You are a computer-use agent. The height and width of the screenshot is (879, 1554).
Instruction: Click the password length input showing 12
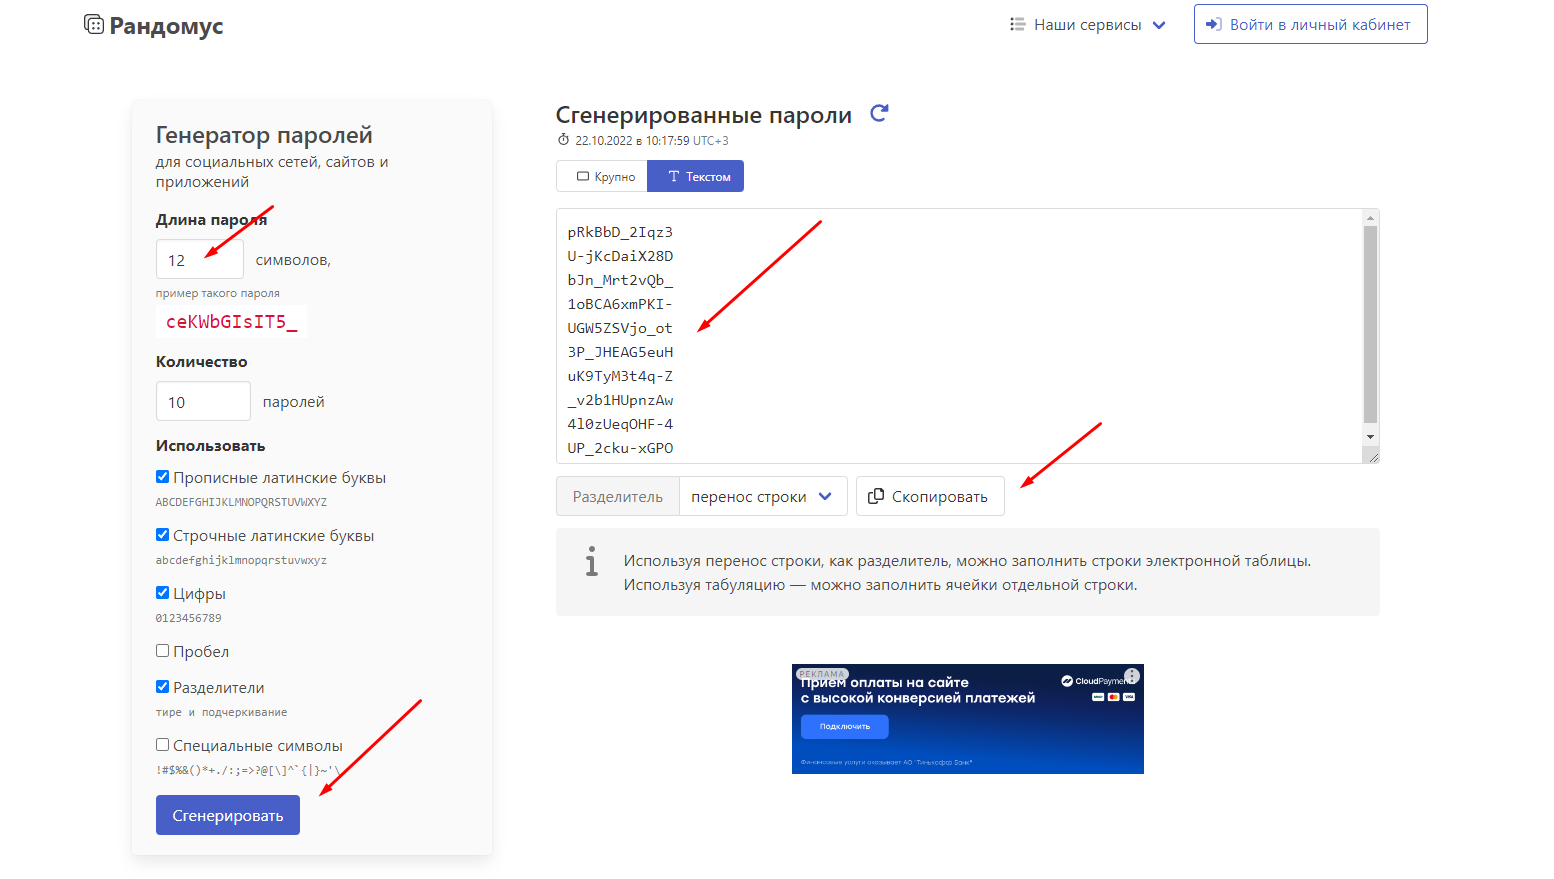click(199, 258)
